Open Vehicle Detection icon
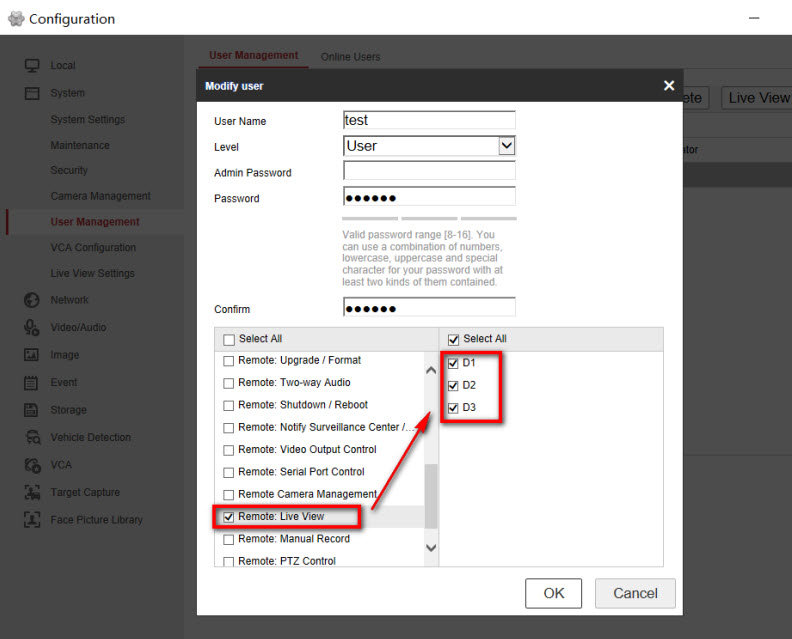The image size is (792, 639). pyautogui.click(x=32, y=437)
